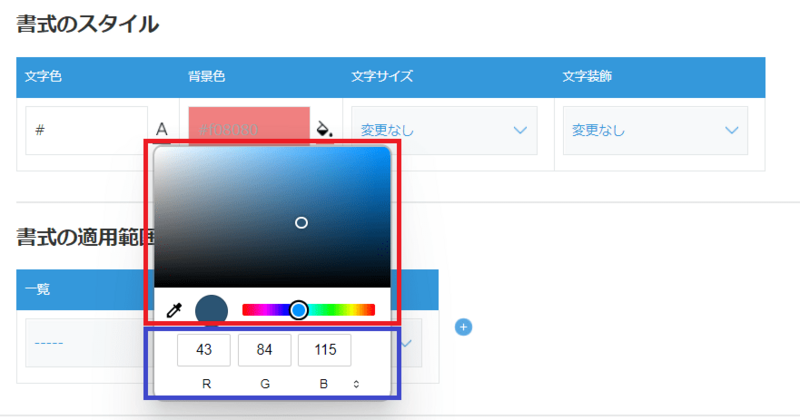Click the 背景色 column header
The image size is (800, 420).
pyautogui.click(x=208, y=76)
